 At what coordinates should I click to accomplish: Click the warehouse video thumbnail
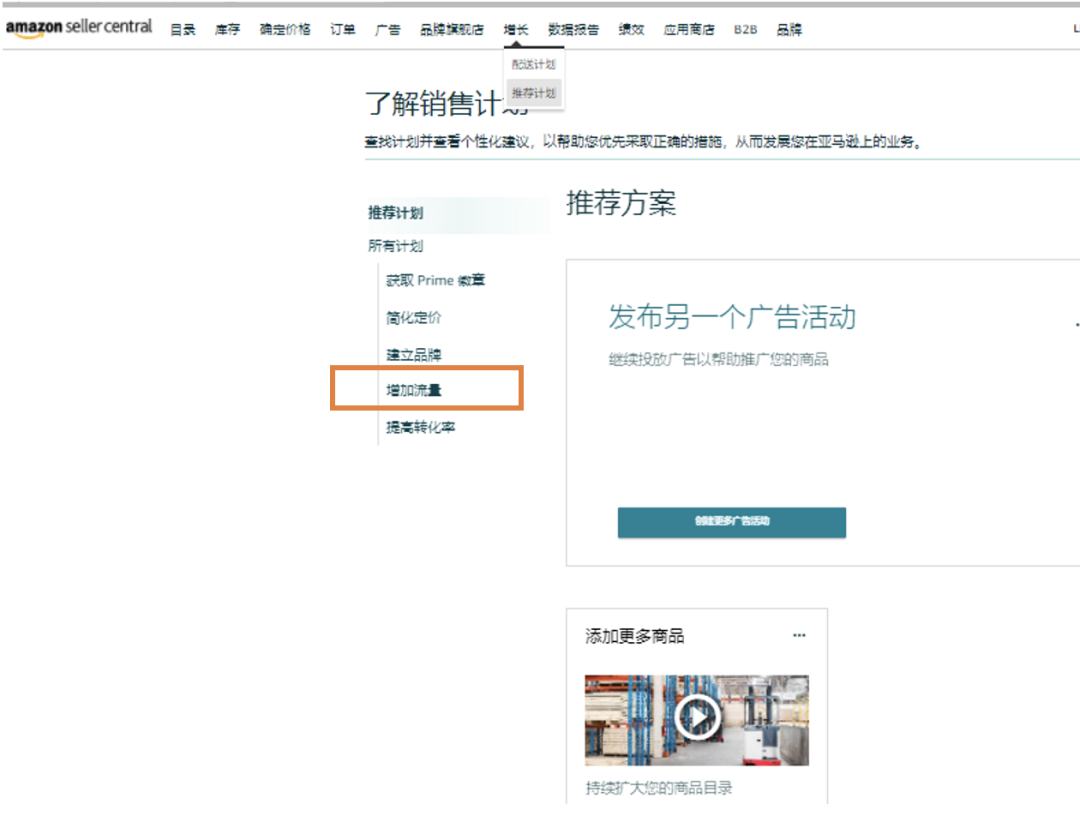click(x=697, y=719)
